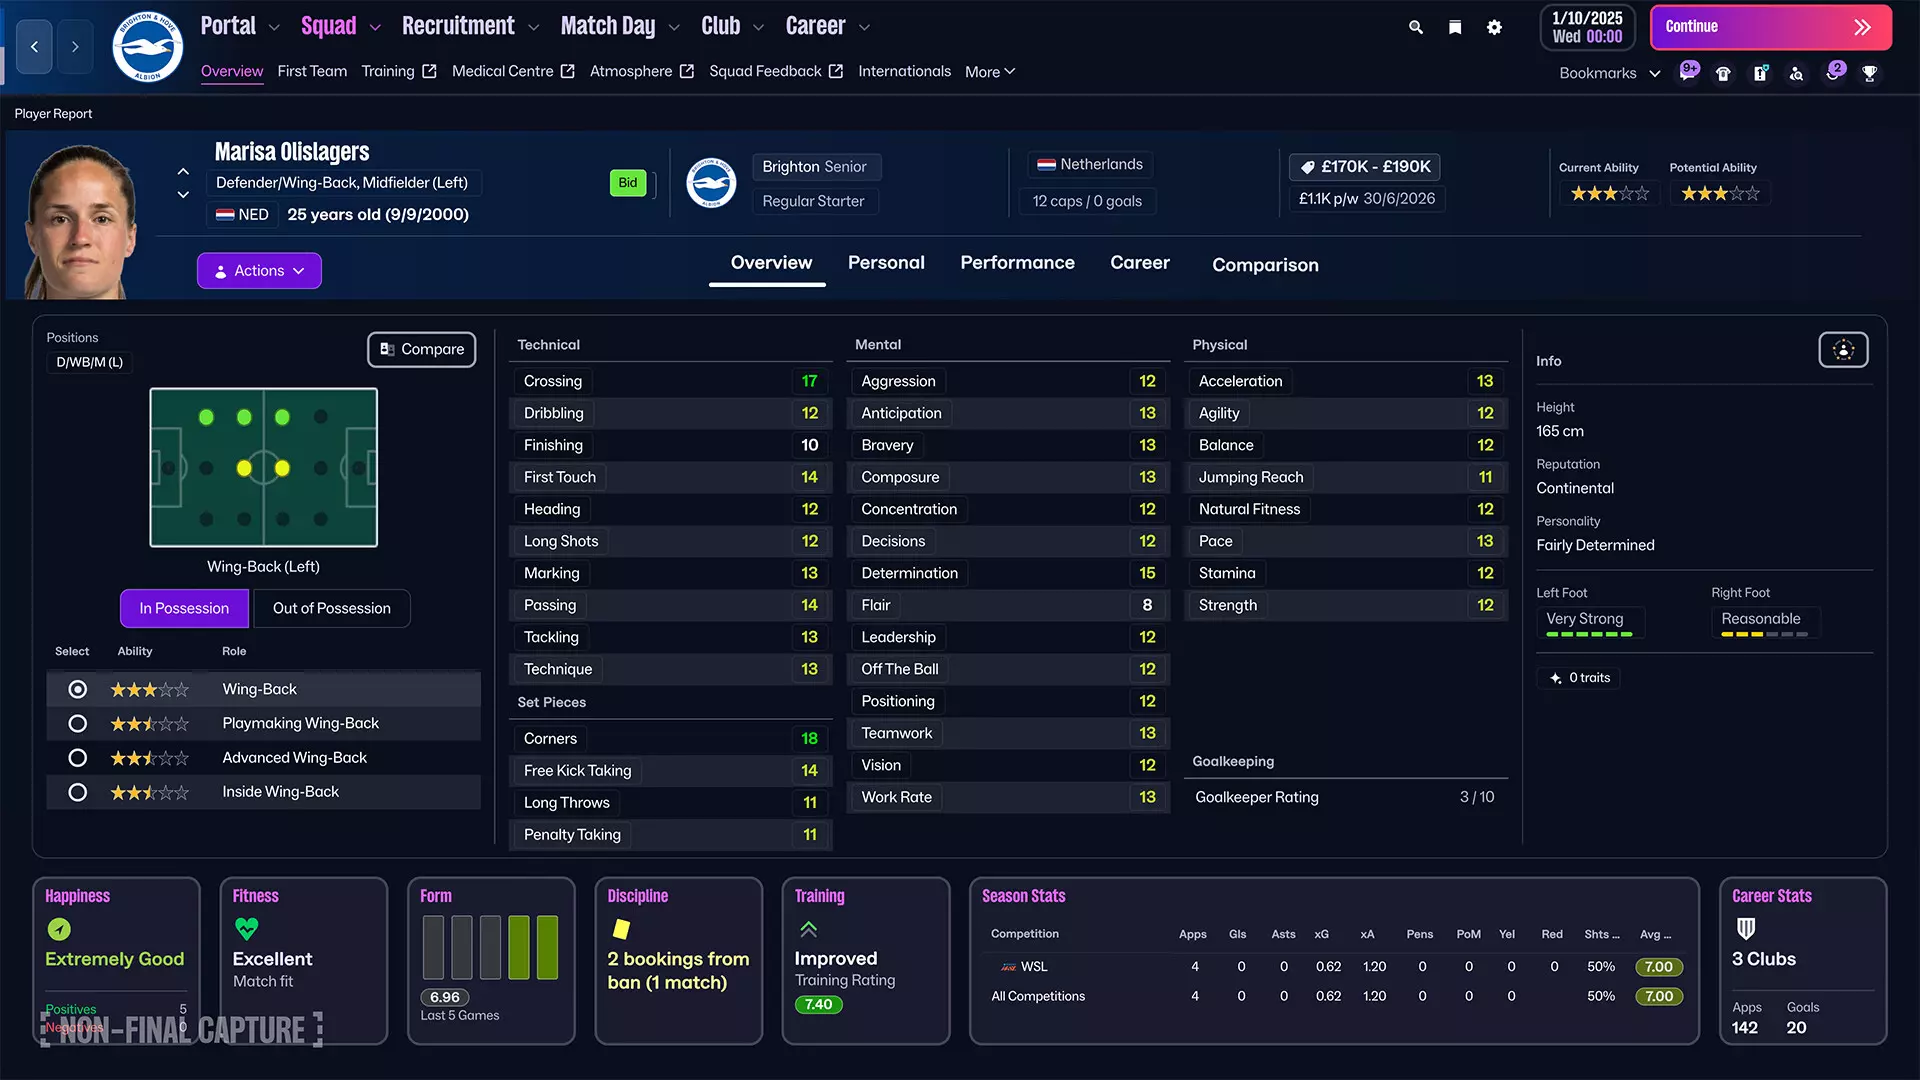The width and height of the screenshot is (1920, 1080).
Task: Select the Playmaking Wing-Back role radio button
Action: (x=77, y=723)
